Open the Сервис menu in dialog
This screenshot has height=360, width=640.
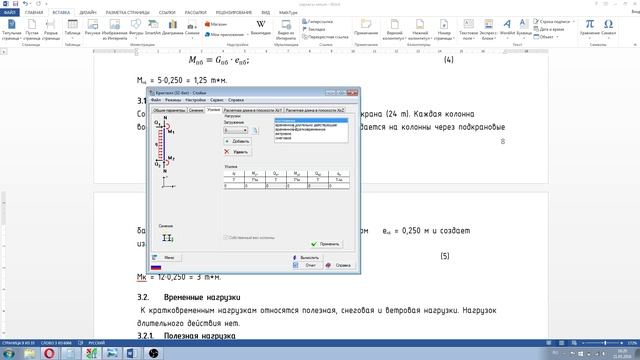click(216, 100)
